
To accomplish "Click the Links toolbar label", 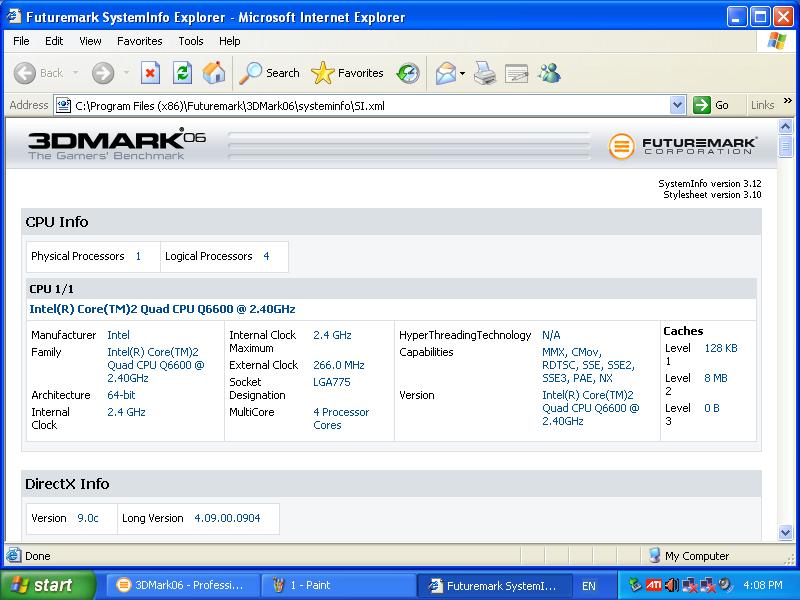I will point(762,105).
